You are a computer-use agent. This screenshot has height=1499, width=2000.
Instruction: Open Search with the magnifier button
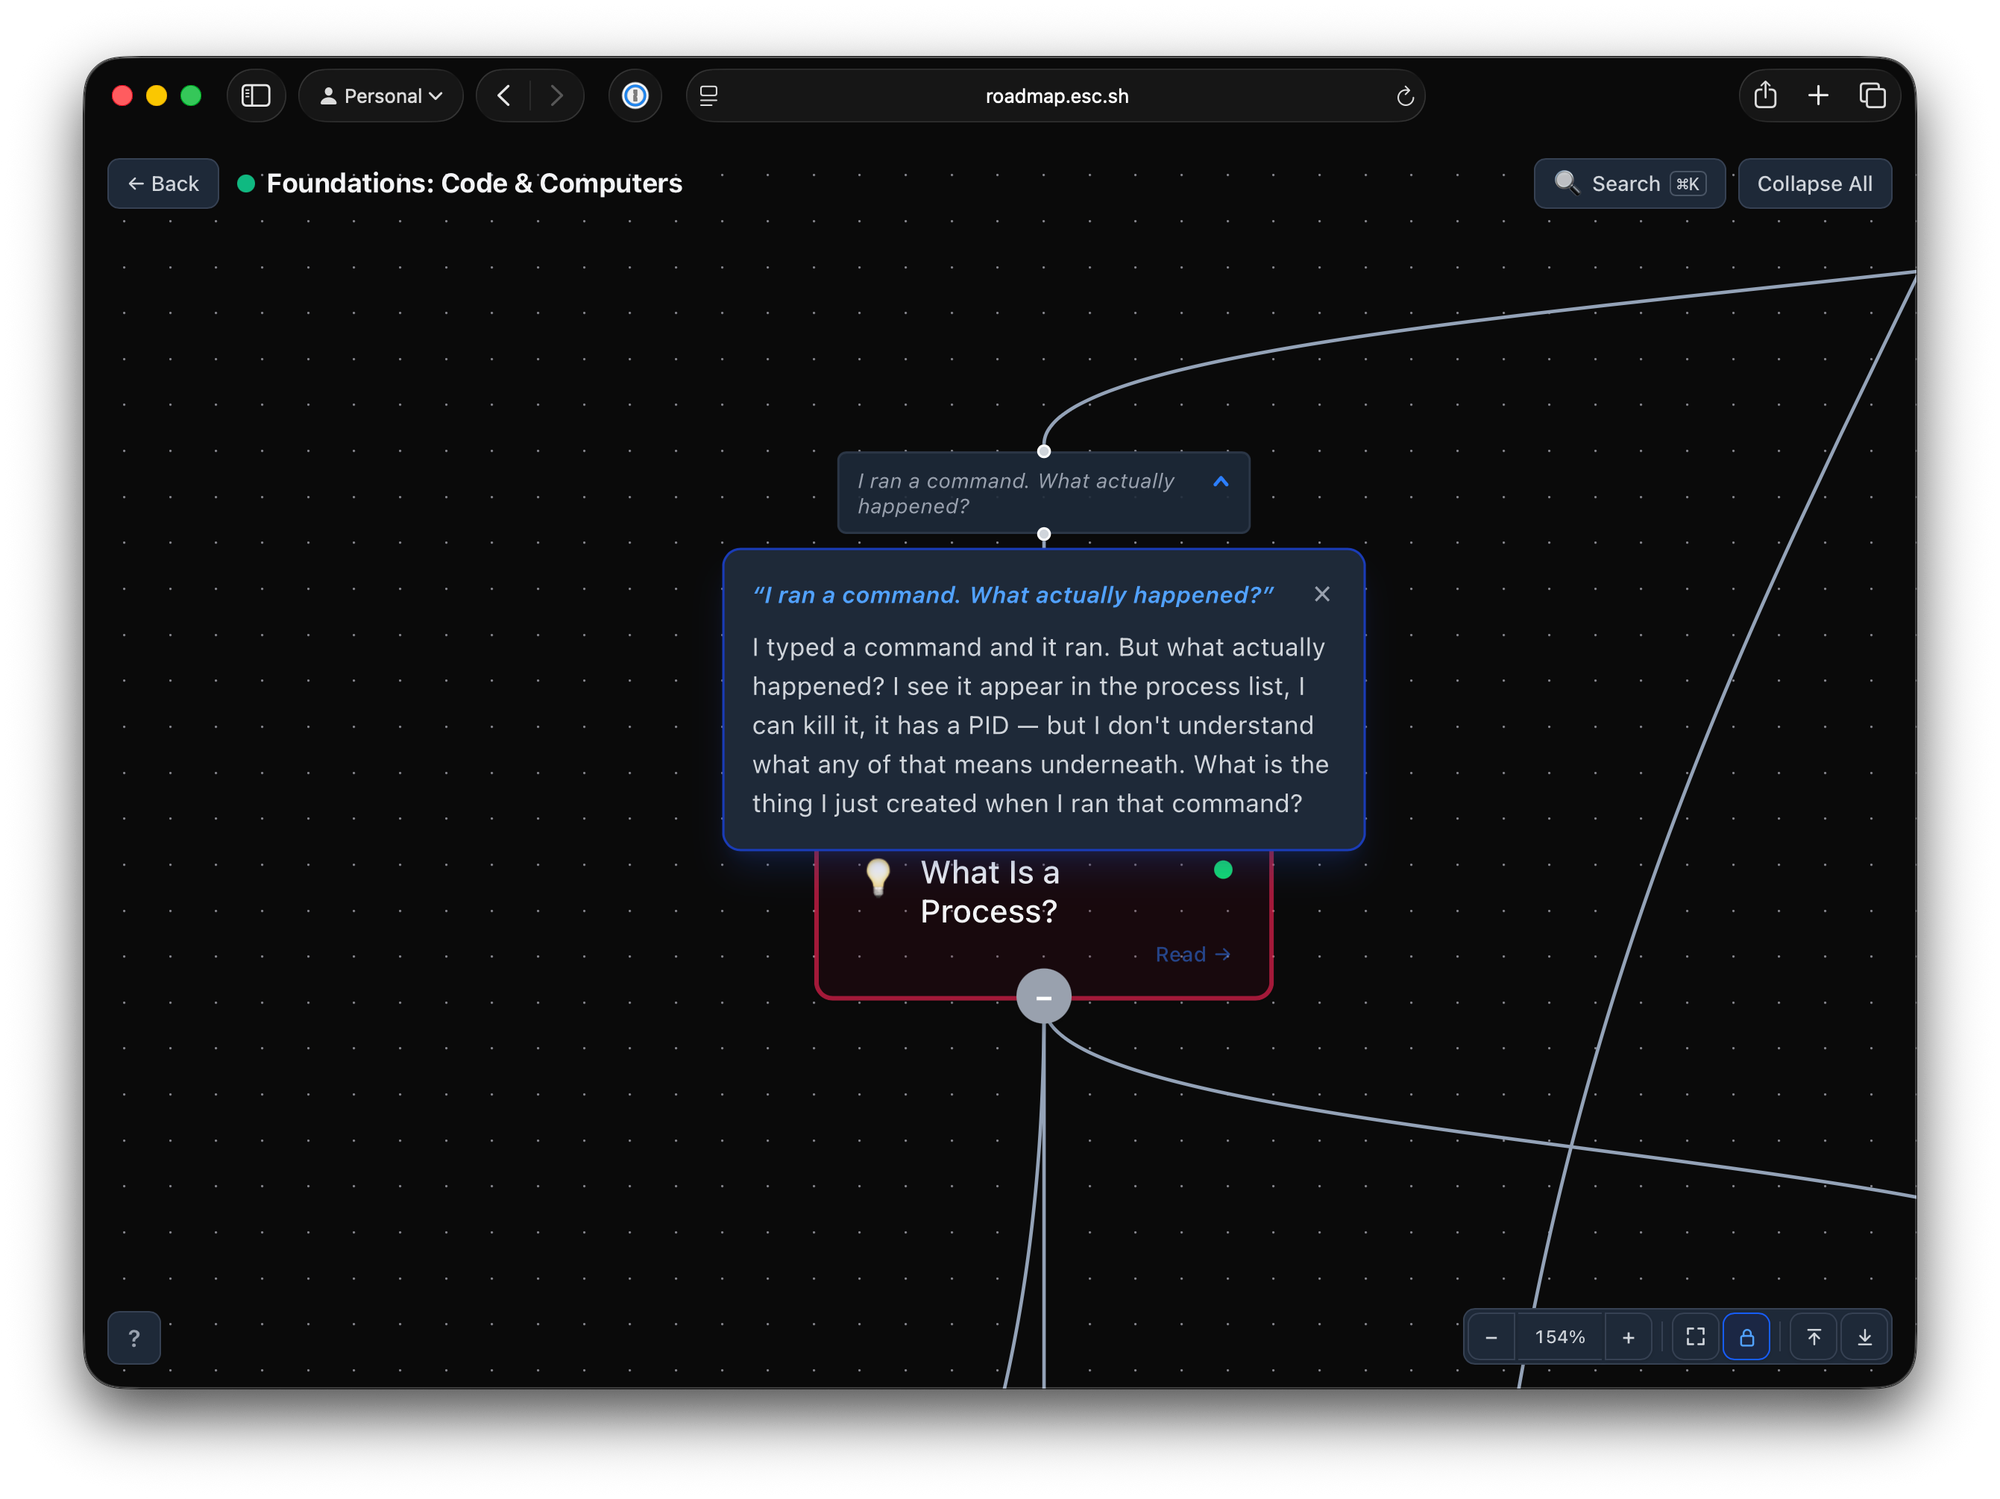click(x=1628, y=184)
